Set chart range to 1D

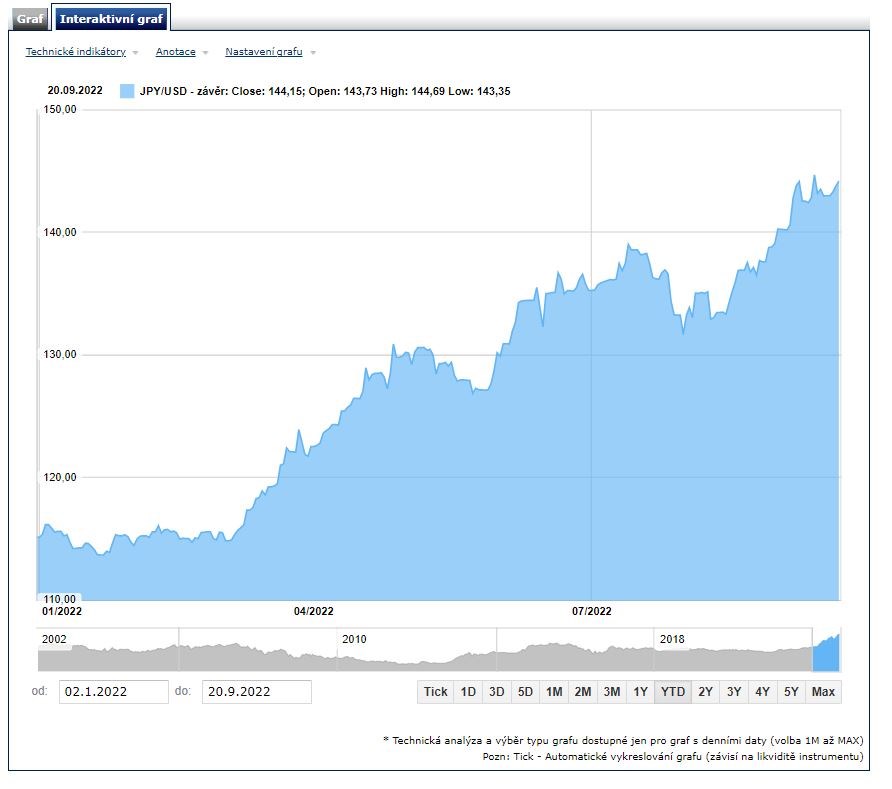click(467, 692)
